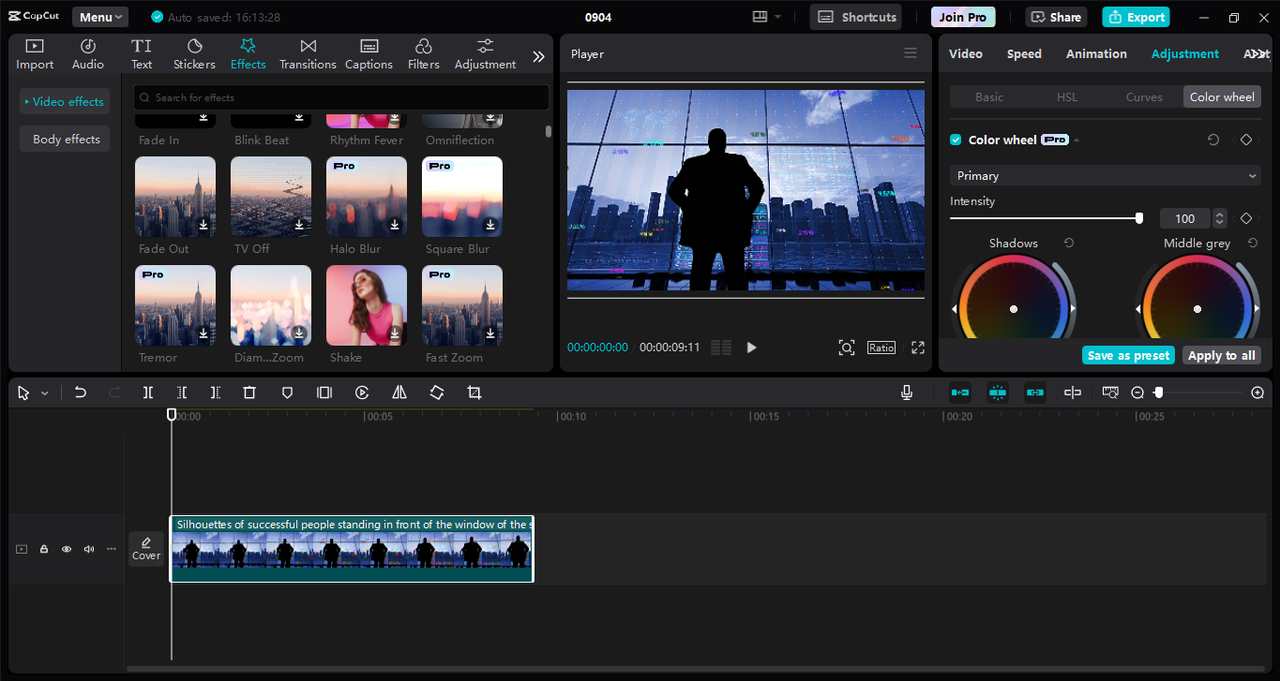The width and height of the screenshot is (1280, 681).
Task: Click the Middle grey color wheel center
Action: [1197, 309]
